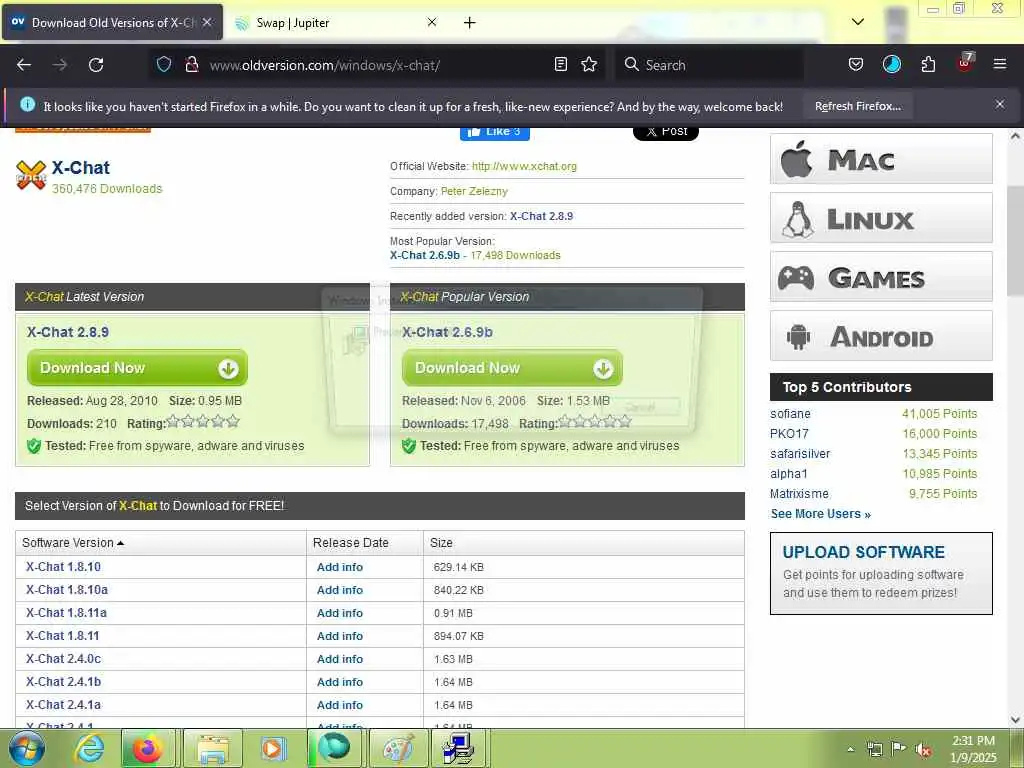Open Windows Explorer from taskbar
The image size is (1024, 768).
(x=213, y=749)
